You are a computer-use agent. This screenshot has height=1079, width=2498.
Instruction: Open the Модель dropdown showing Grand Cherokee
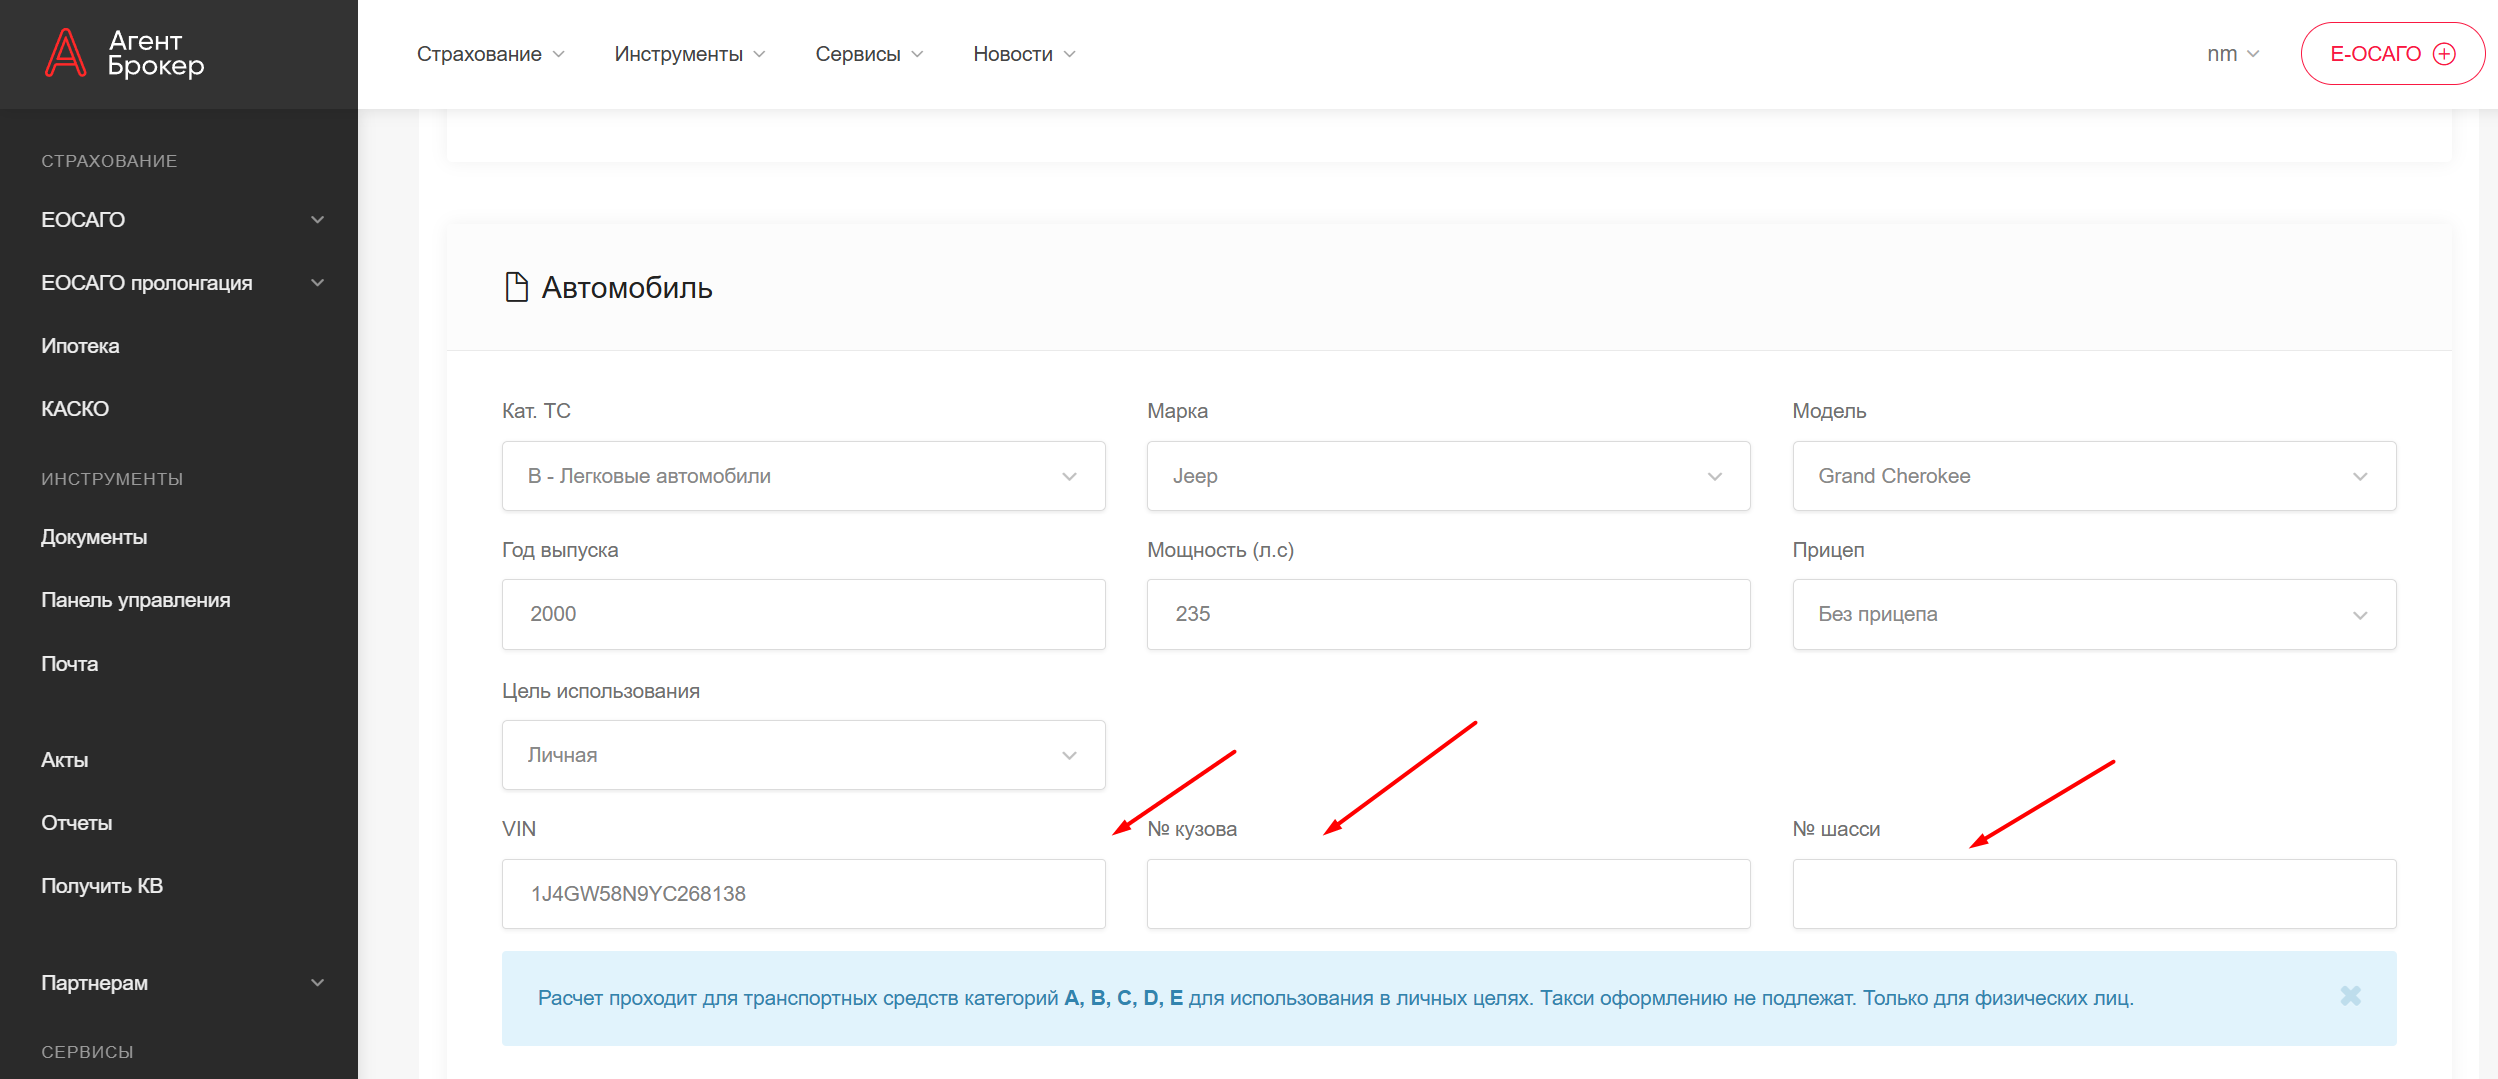pos(2093,476)
